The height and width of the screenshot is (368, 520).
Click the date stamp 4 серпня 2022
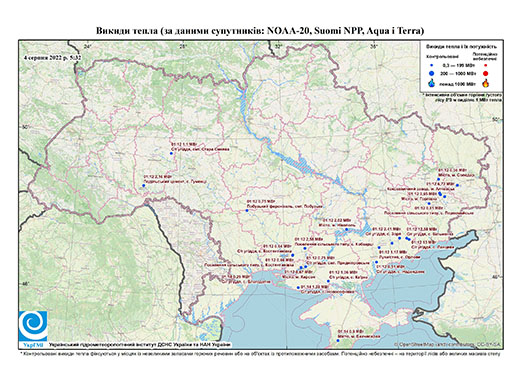[53, 57]
